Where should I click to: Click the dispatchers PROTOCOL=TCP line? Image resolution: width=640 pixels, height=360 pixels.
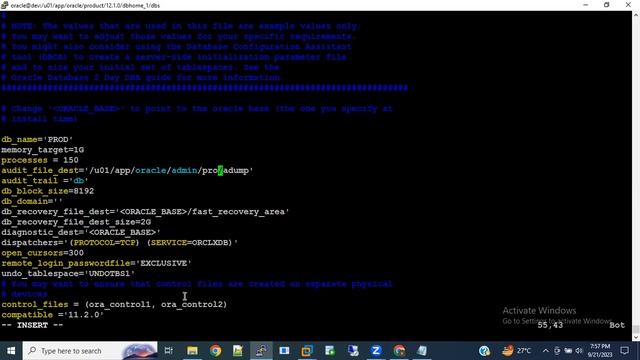tap(120, 242)
